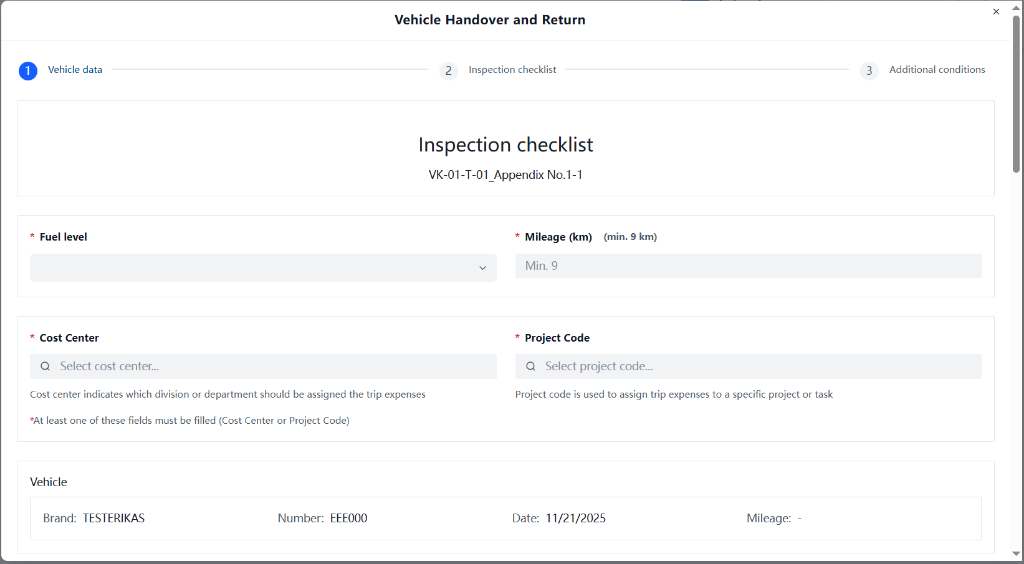1024x564 pixels.
Task: Click the cost center description text
Action: click(228, 394)
